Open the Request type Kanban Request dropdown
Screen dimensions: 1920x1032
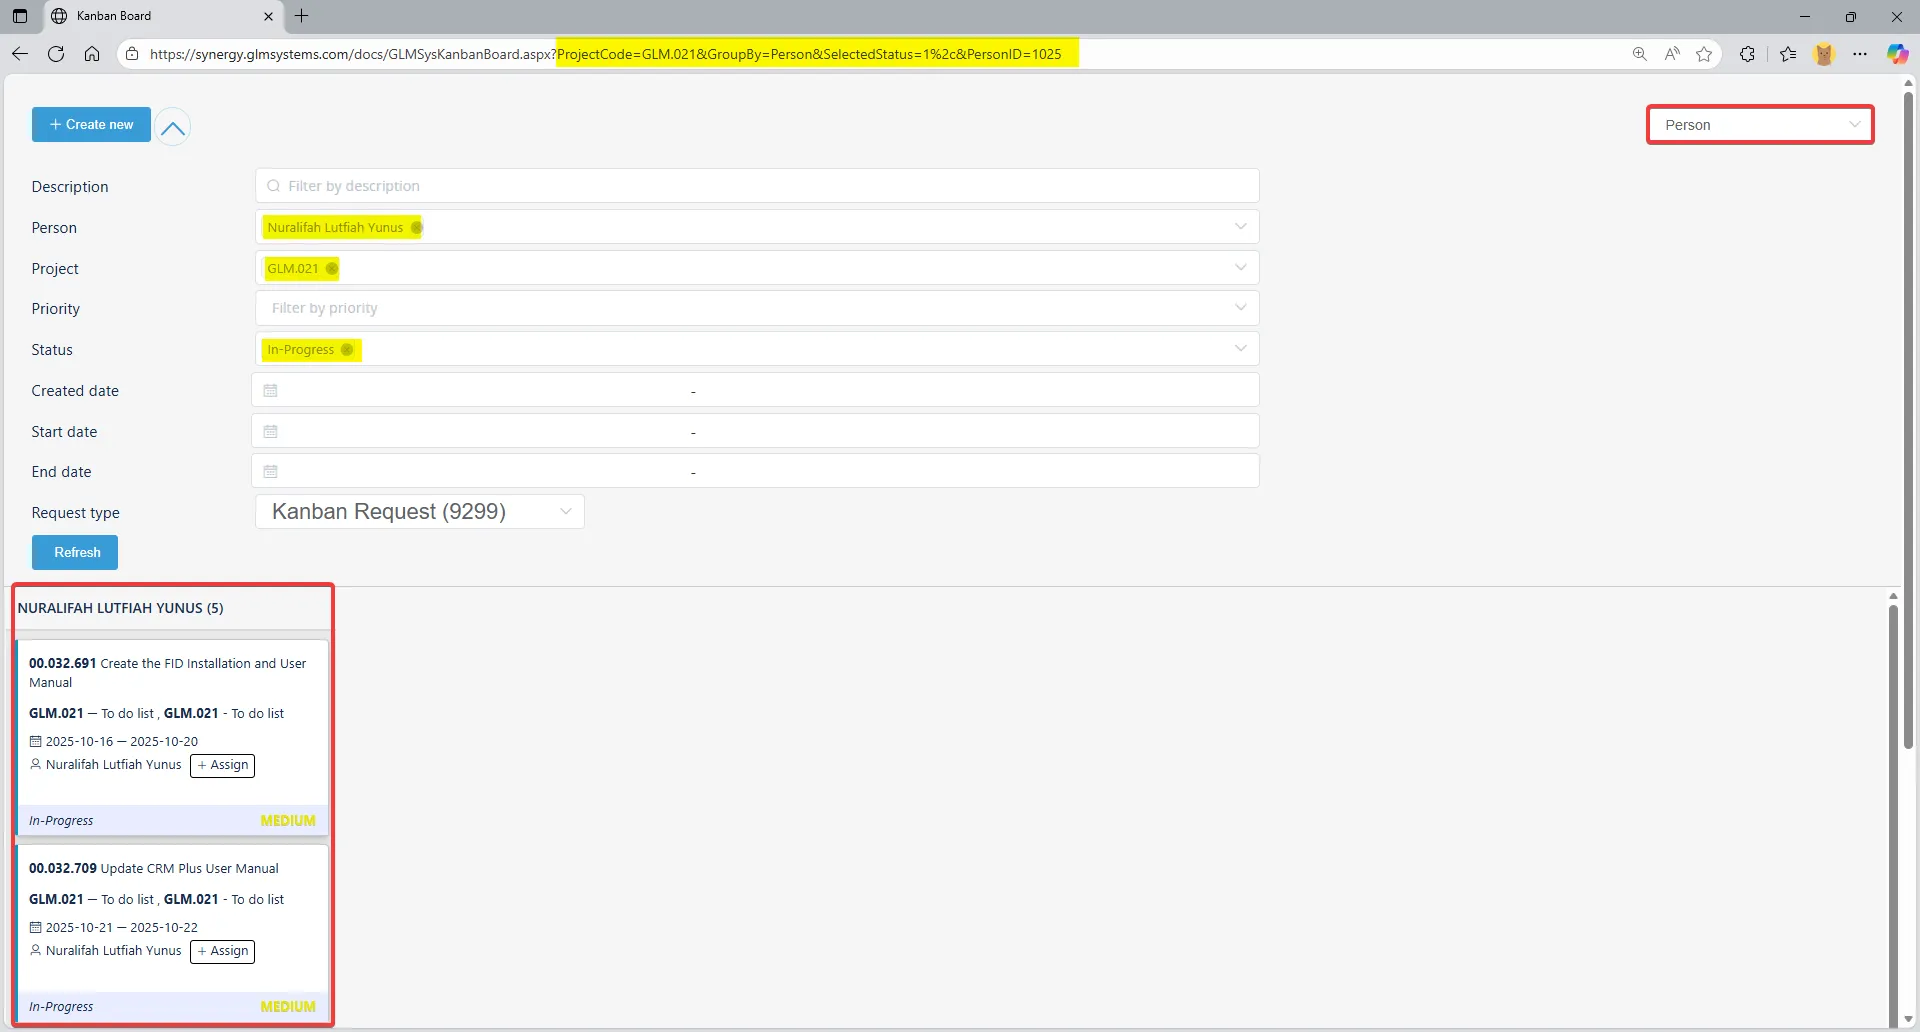tap(420, 512)
